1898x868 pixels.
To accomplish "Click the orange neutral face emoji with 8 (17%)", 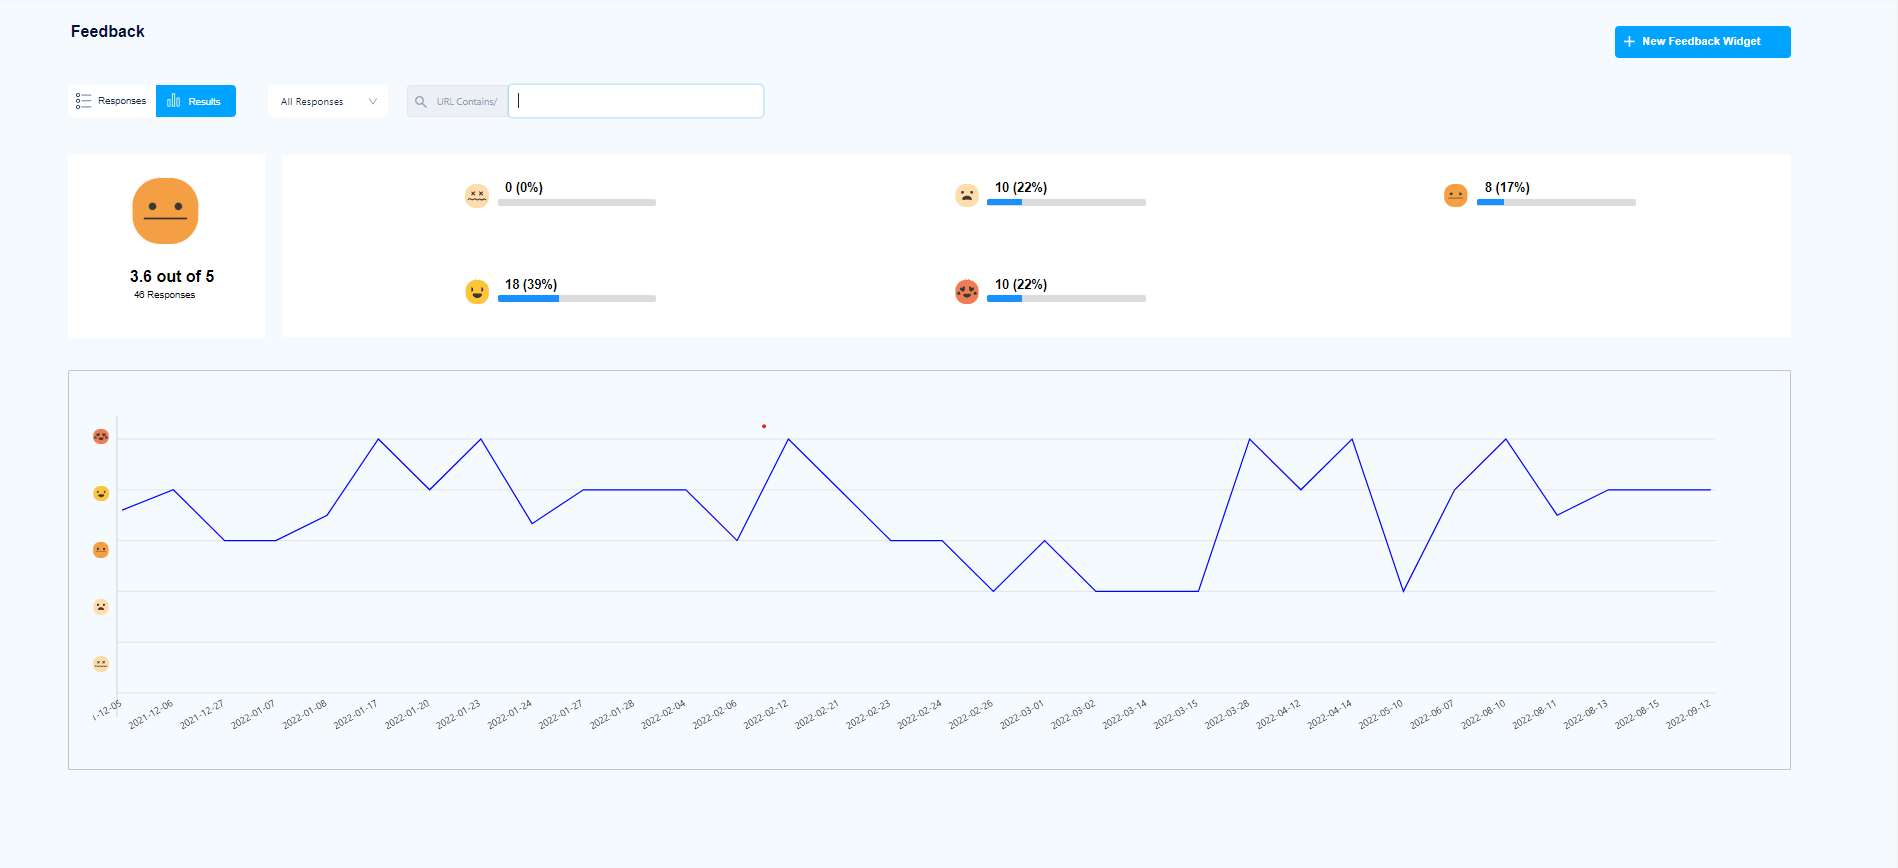I will click(x=1455, y=195).
